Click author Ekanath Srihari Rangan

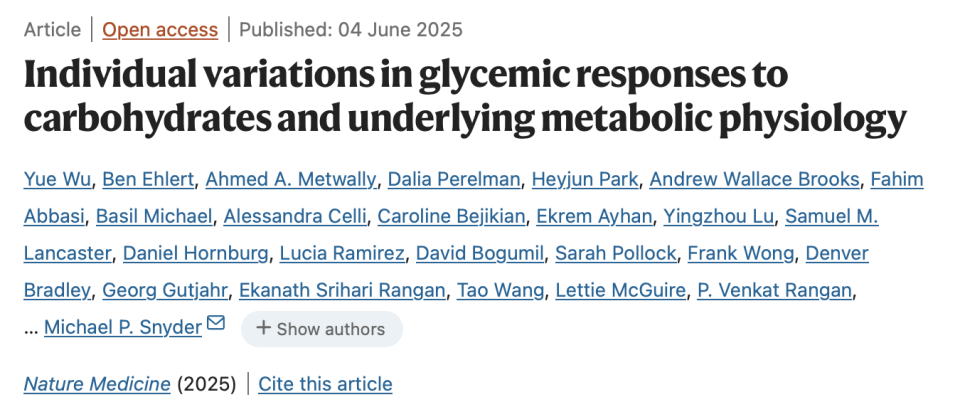[x=342, y=290]
